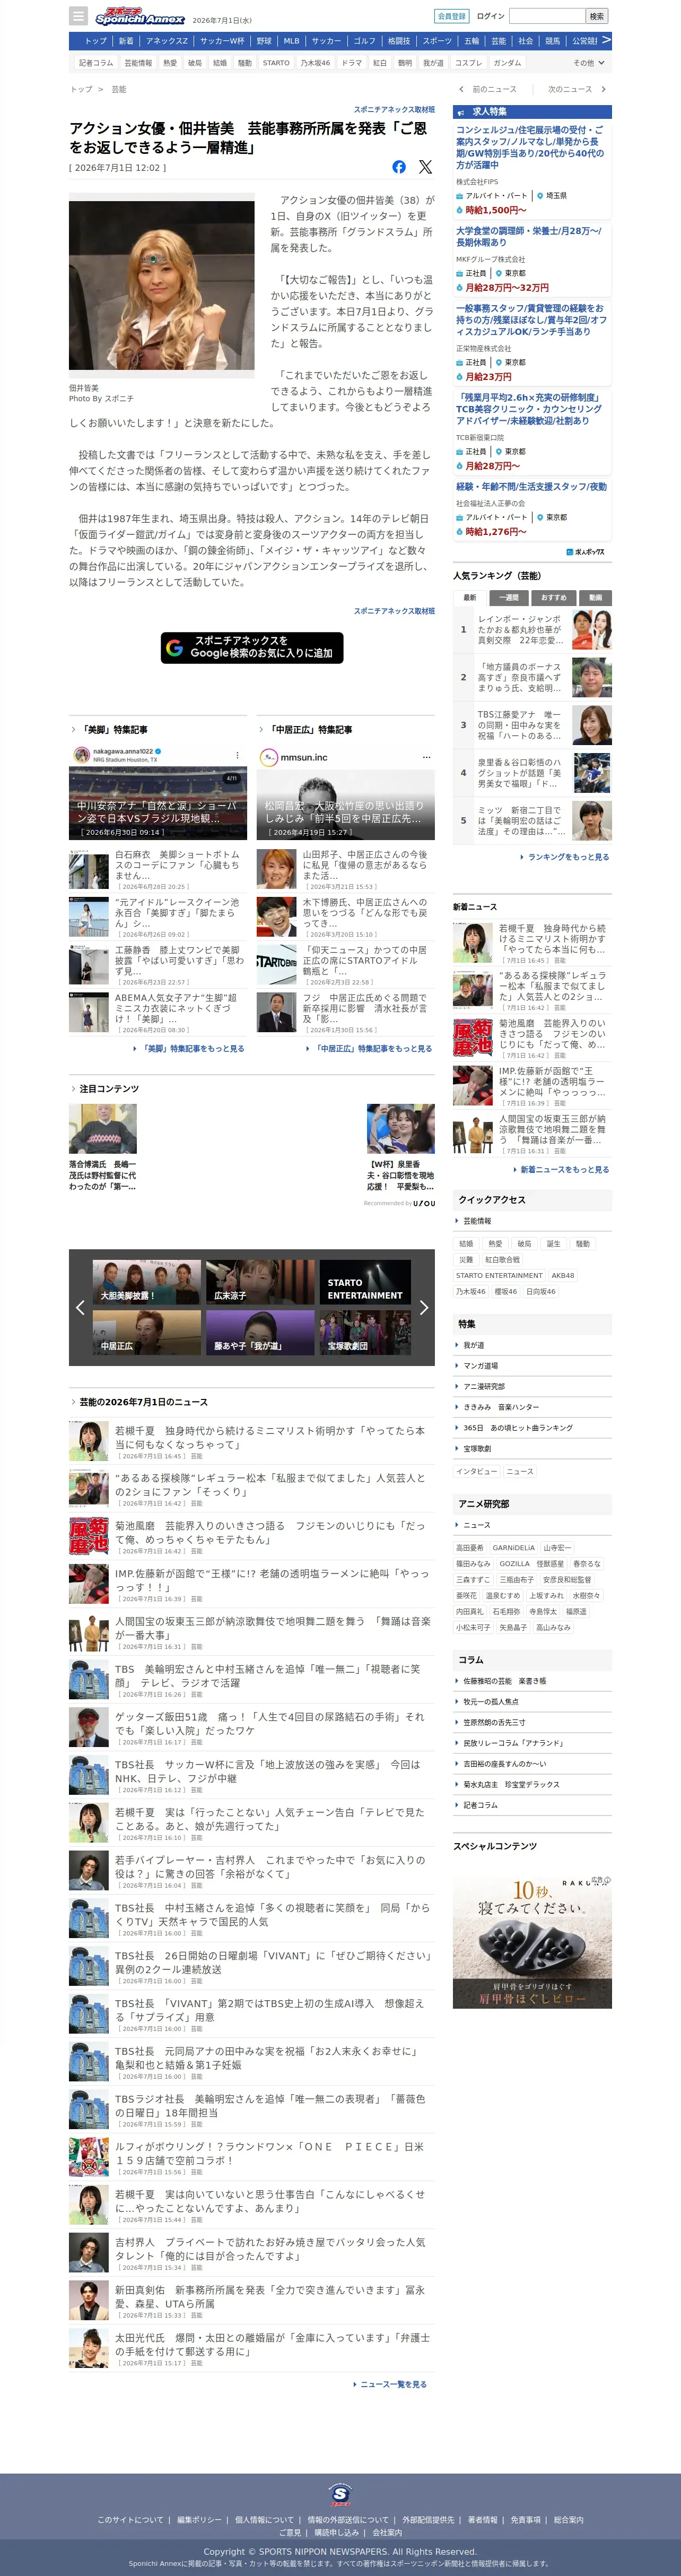Open トップ breadcrumb link
Screen dimensions: 681x2576
(x=81, y=89)
